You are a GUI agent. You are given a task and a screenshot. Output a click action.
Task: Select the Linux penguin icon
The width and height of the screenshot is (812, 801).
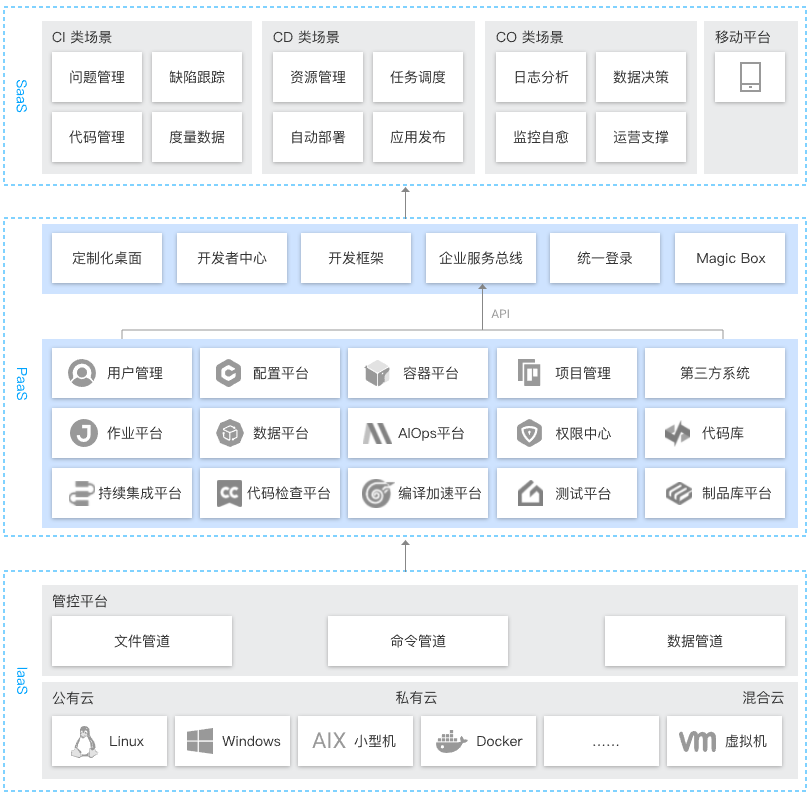84,741
